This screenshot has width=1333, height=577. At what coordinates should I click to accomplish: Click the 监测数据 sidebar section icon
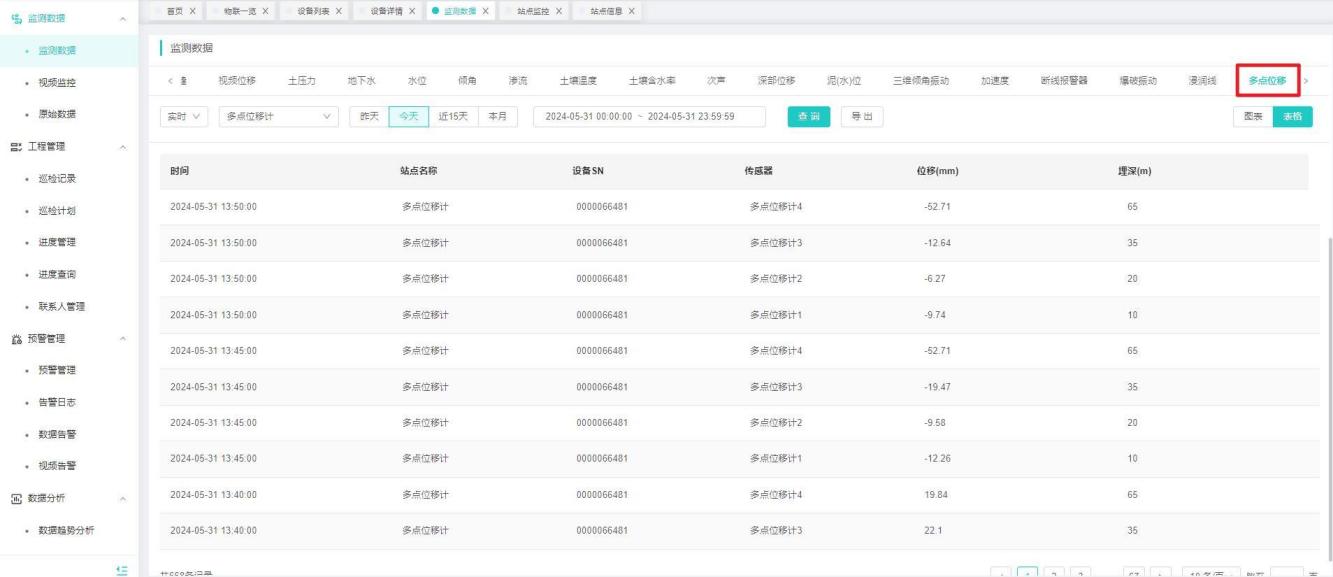16,18
